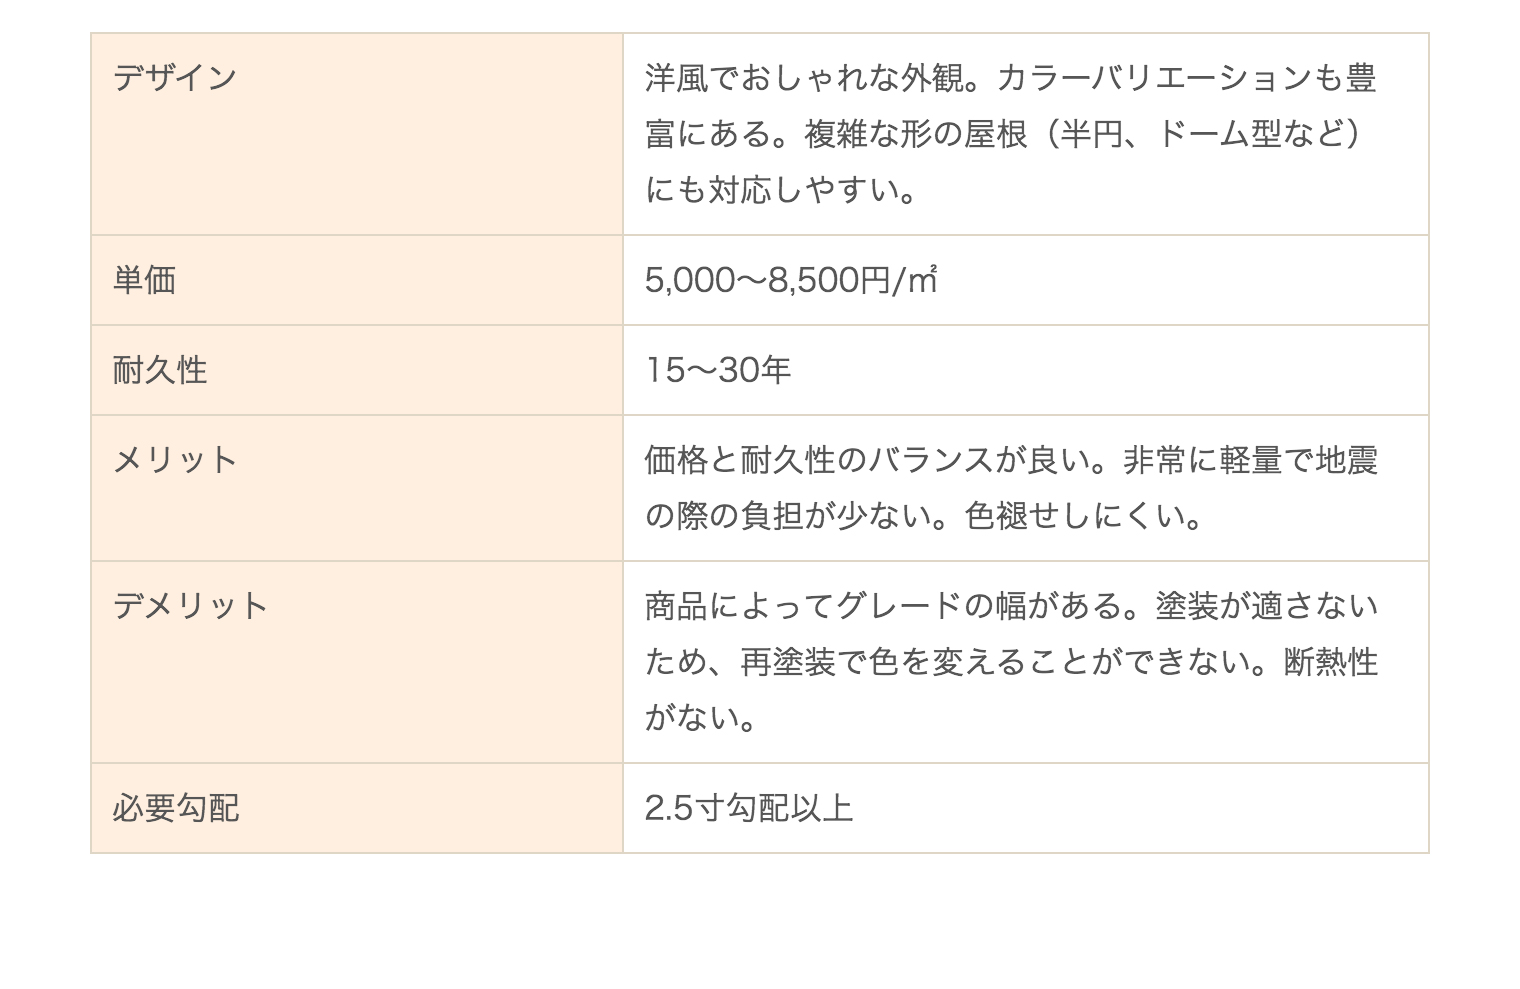Click the line にも対応しやすい
1520x989 pixels.
click(x=782, y=190)
